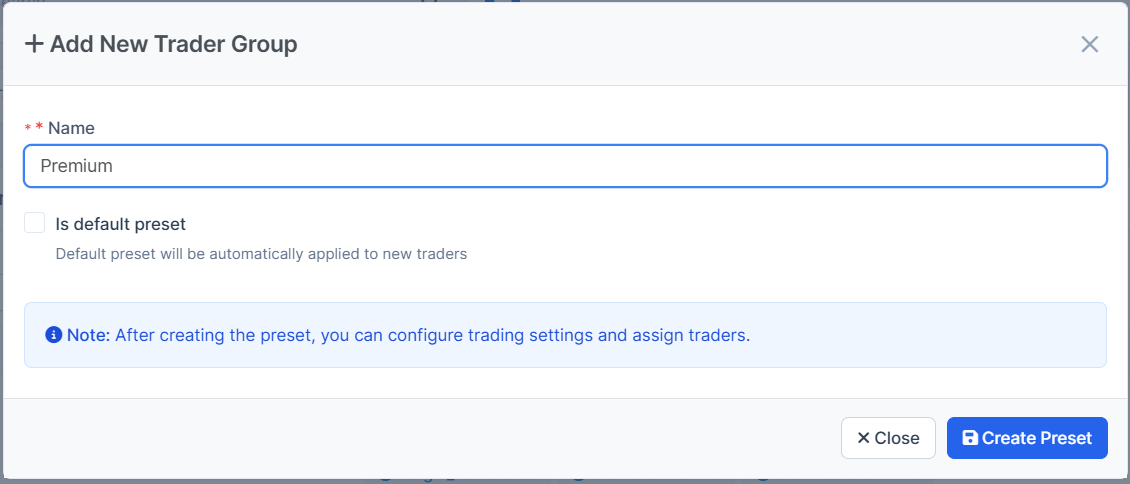1130x484 pixels.
Task: Dismiss the dialog with the top-right X icon
Action: pyautogui.click(x=1089, y=44)
